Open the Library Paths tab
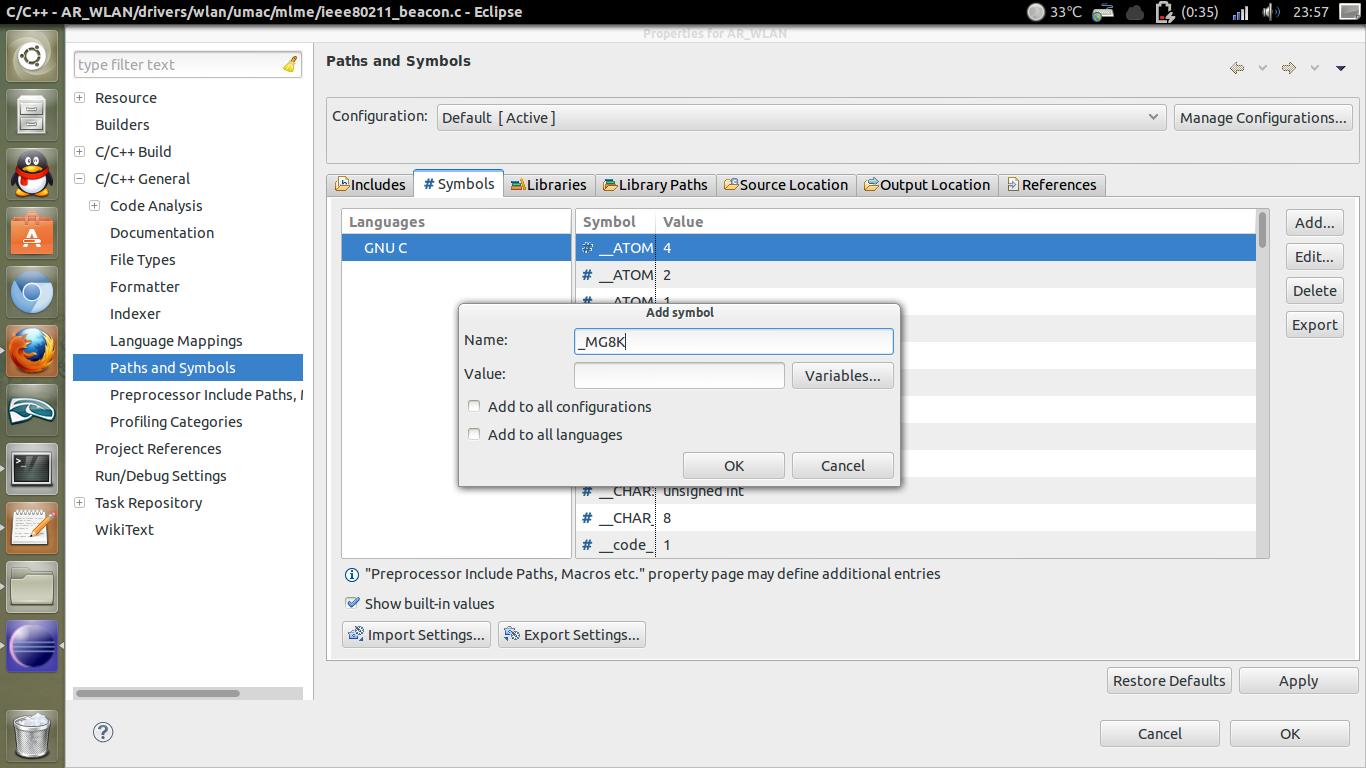Image resolution: width=1366 pixels, height=768 pixels. tap(655, 185)
